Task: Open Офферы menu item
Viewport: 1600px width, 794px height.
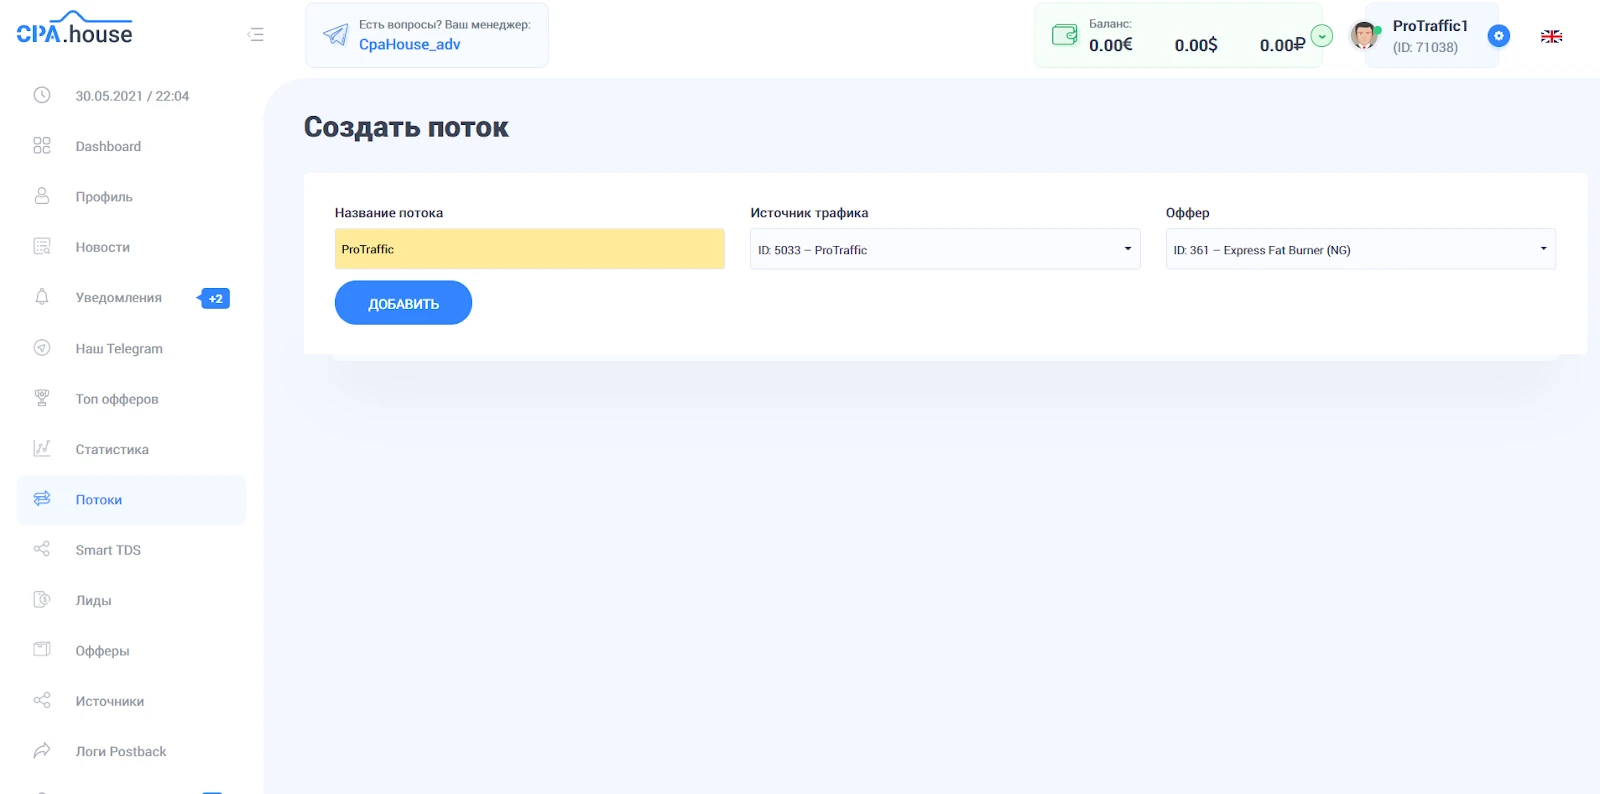Action: coord(103,651)
